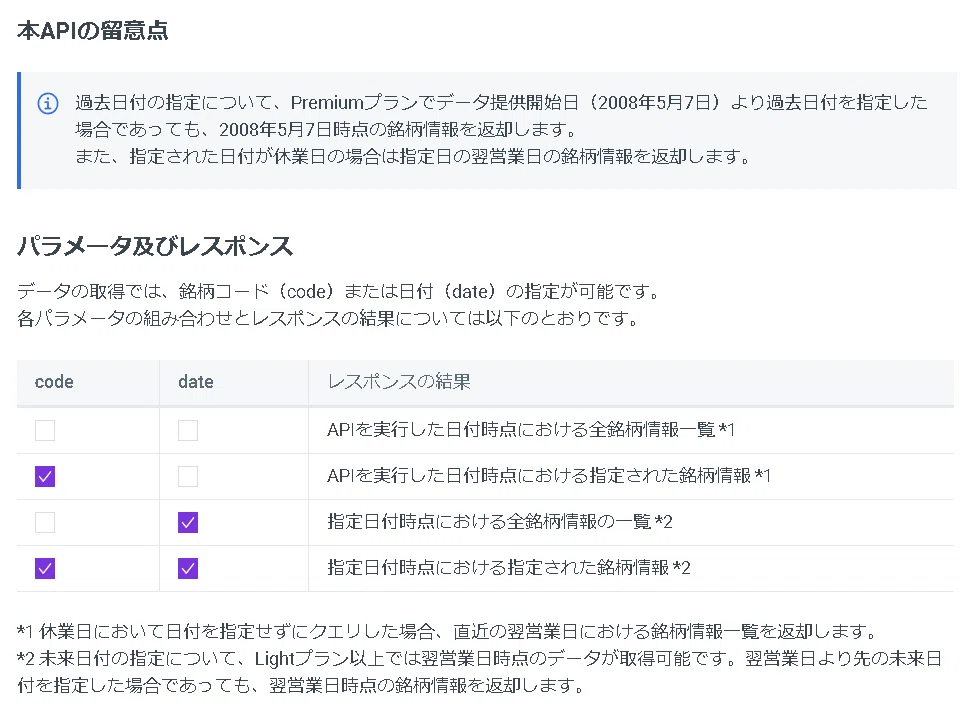The height and width of the screenshot is (711, 964).
Task: Click the *1 休業日 footnote line
Action: pos(447,631)
